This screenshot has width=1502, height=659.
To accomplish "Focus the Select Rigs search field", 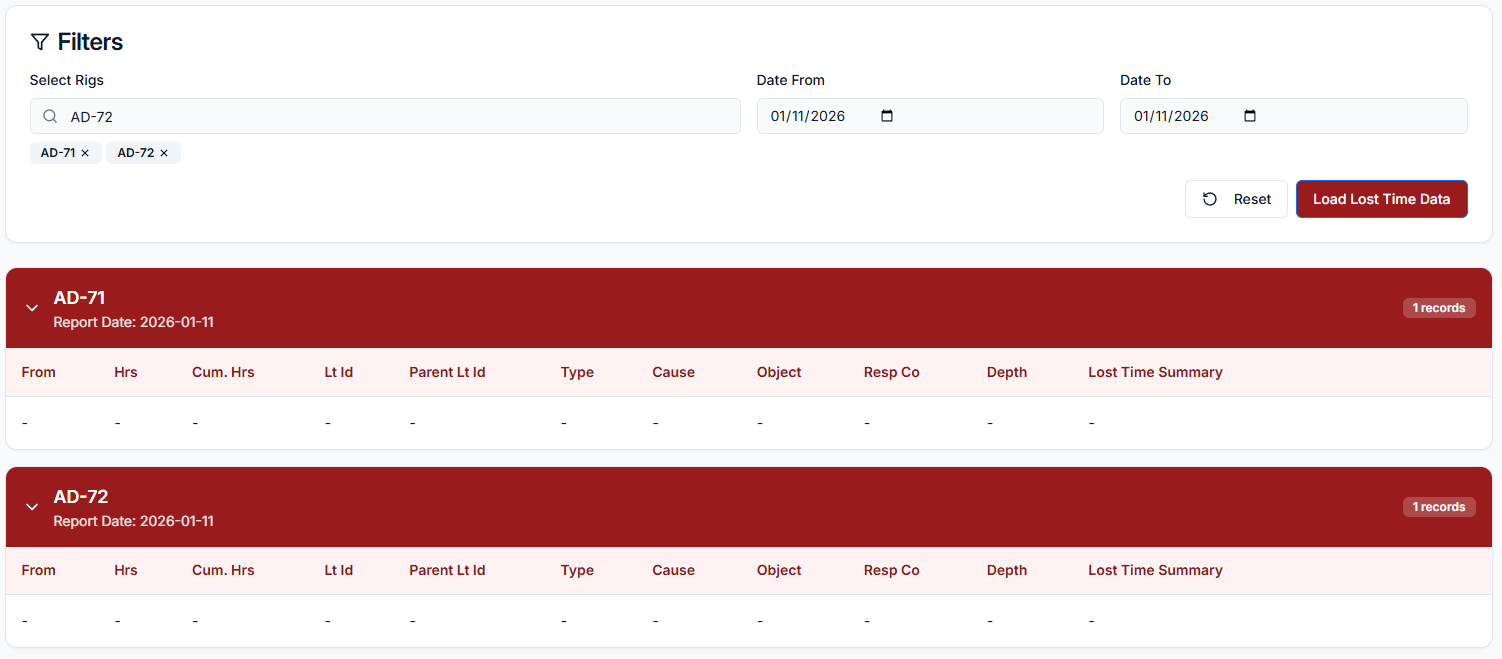I will pos(400,117).
